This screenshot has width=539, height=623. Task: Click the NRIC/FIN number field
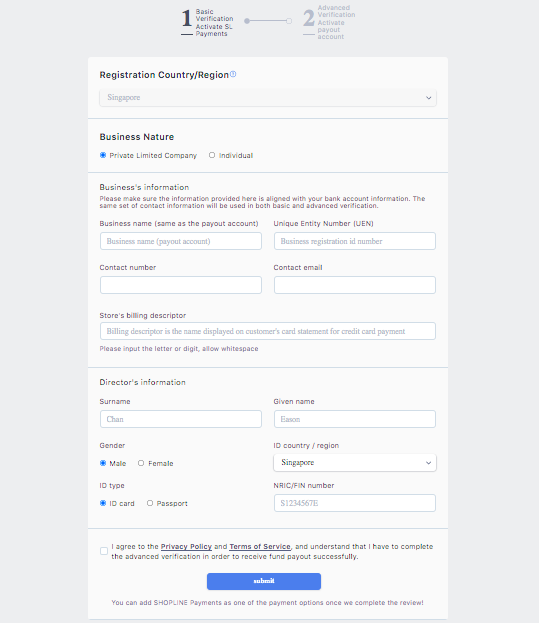click(x=355, y=503)
